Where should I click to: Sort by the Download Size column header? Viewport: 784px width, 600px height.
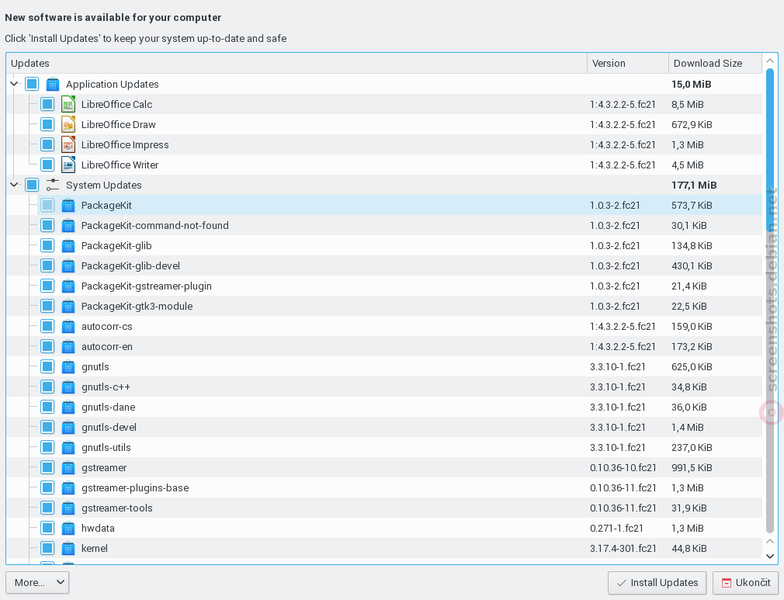(715, 64)
